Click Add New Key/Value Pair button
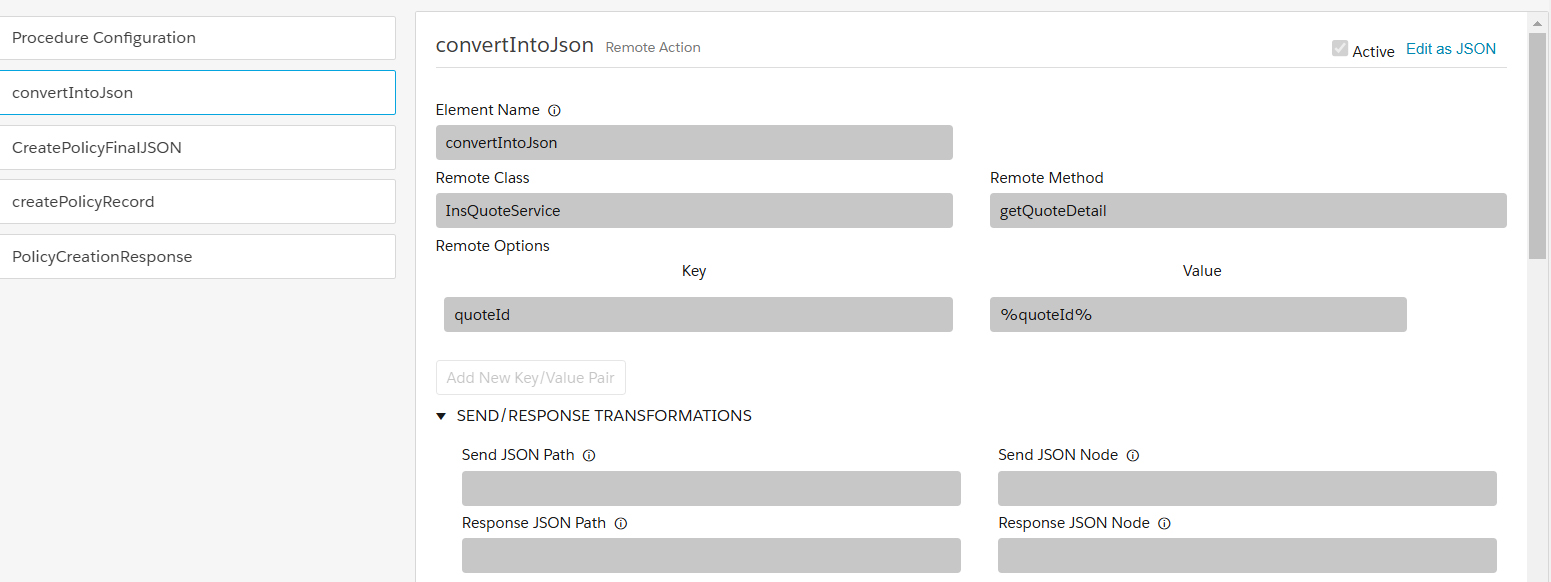 coord(531,378)
